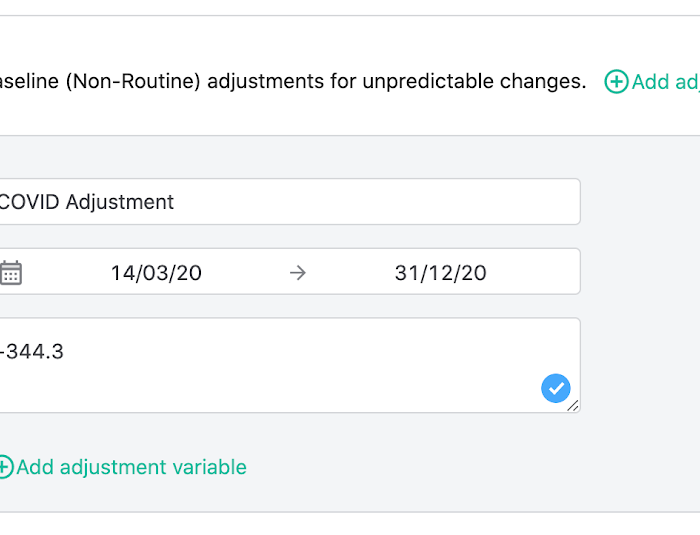700x535 pixels.
Task: Click the blue checkmark badge in textarea
Action: pos(556,388)
